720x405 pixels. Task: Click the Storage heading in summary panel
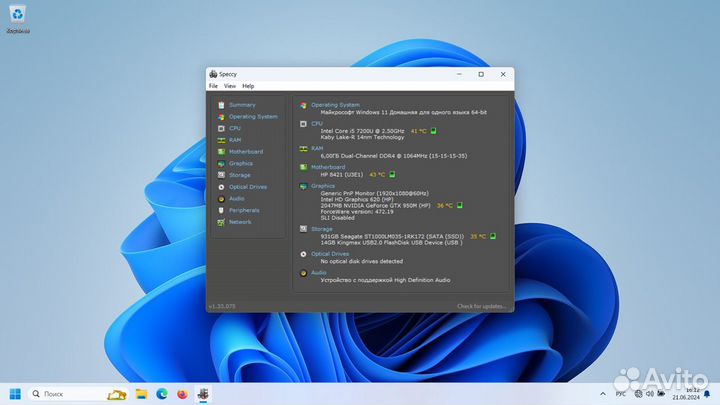(322, 228)
